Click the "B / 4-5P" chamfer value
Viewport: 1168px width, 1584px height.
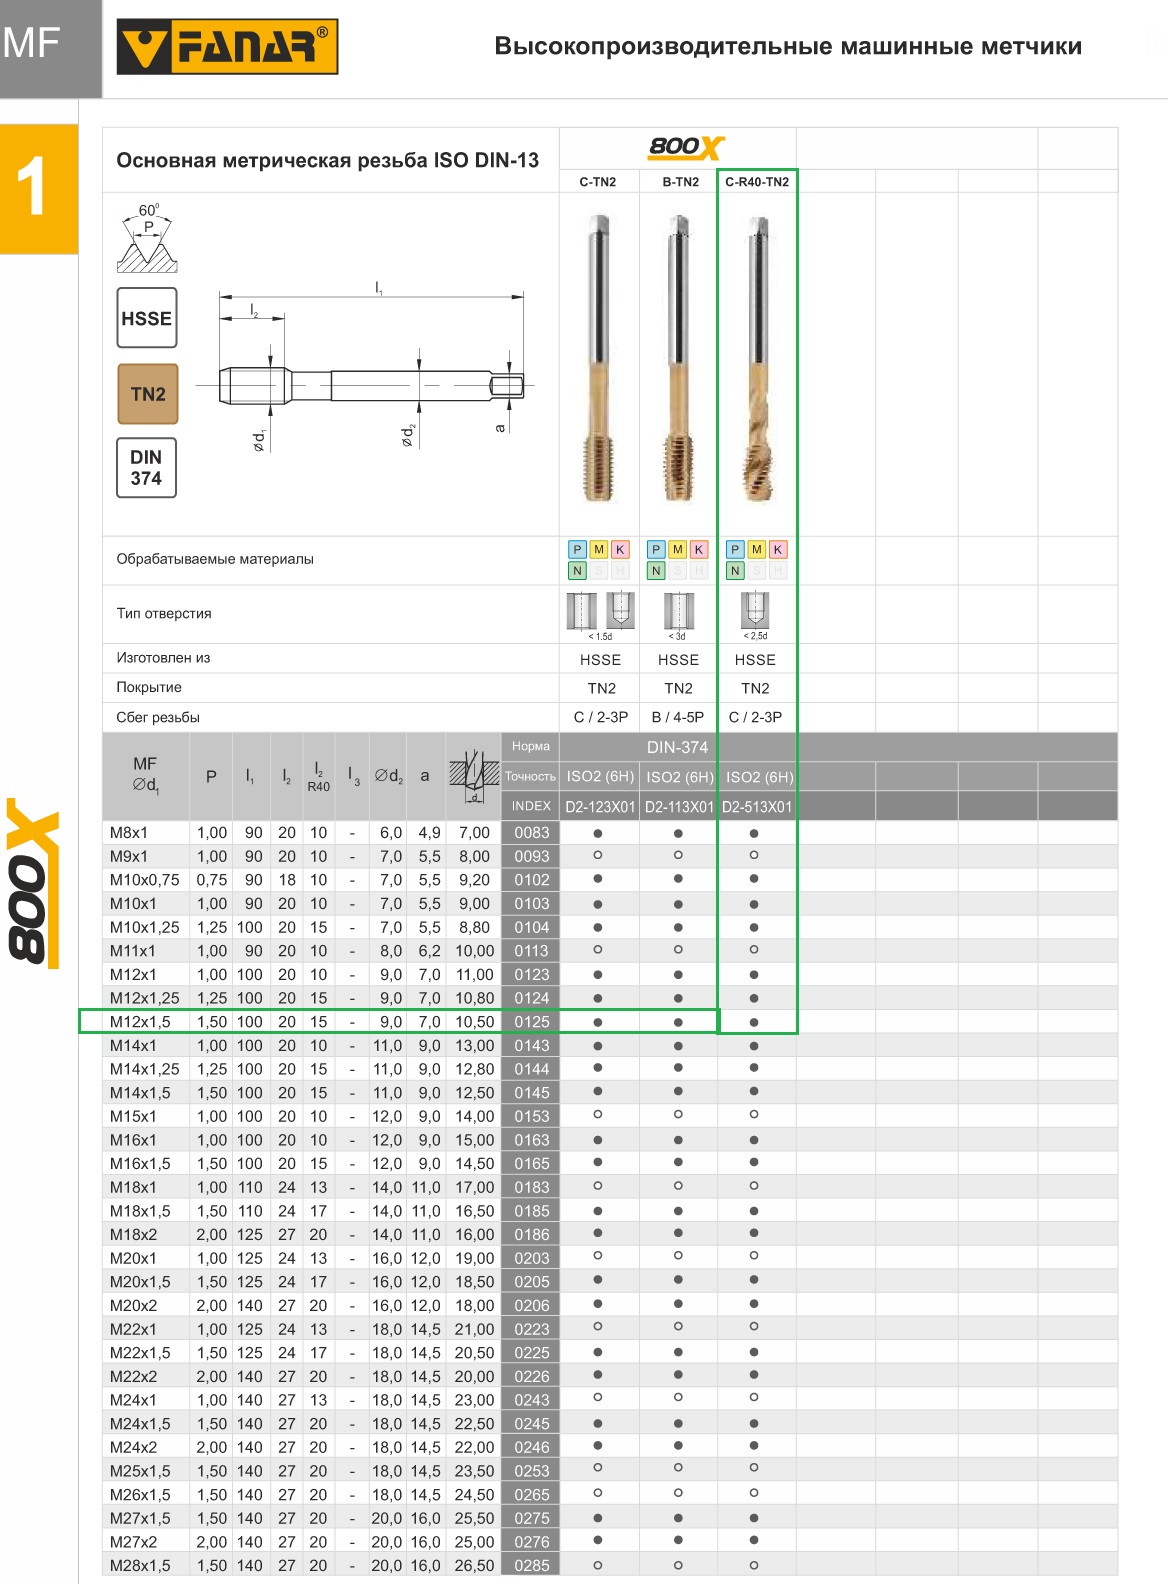678,717
